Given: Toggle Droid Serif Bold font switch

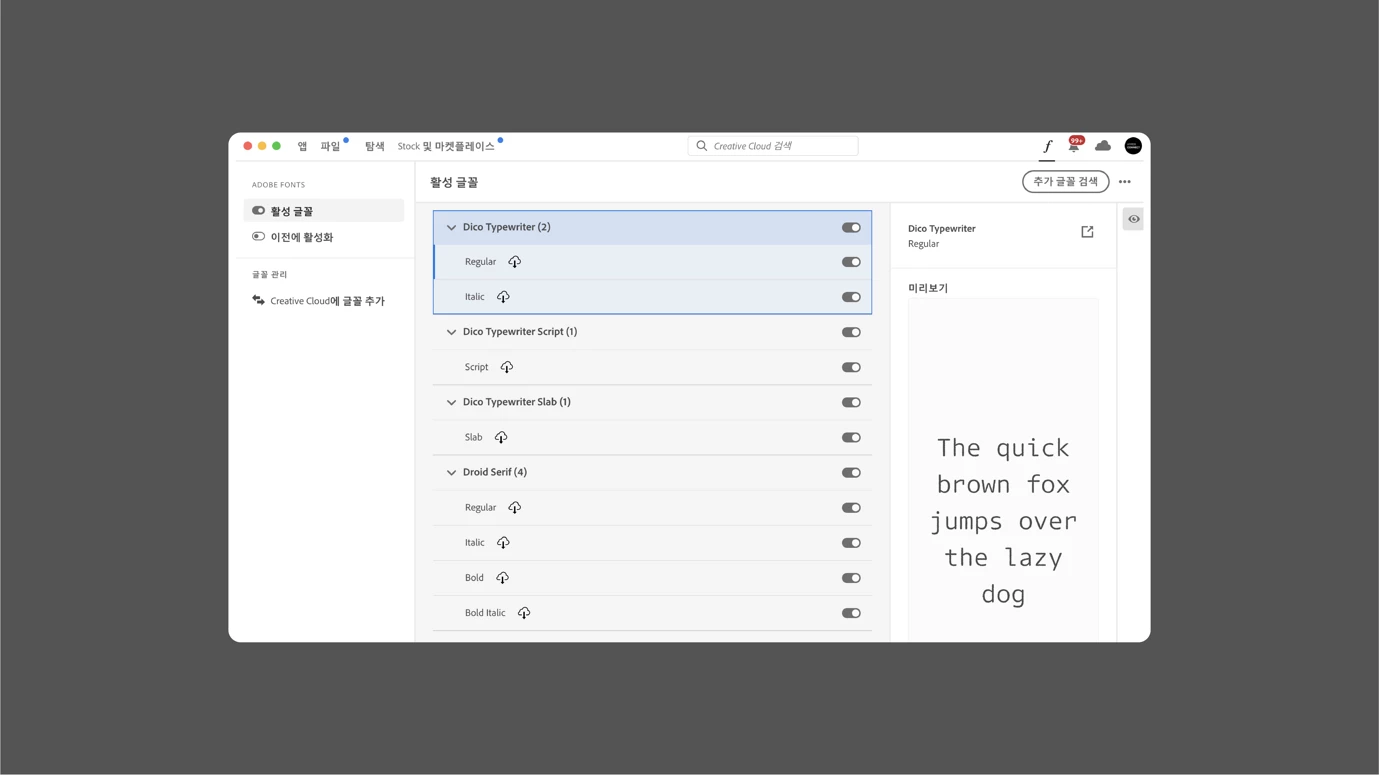Looking at the screenshot, I should [851, 578].
